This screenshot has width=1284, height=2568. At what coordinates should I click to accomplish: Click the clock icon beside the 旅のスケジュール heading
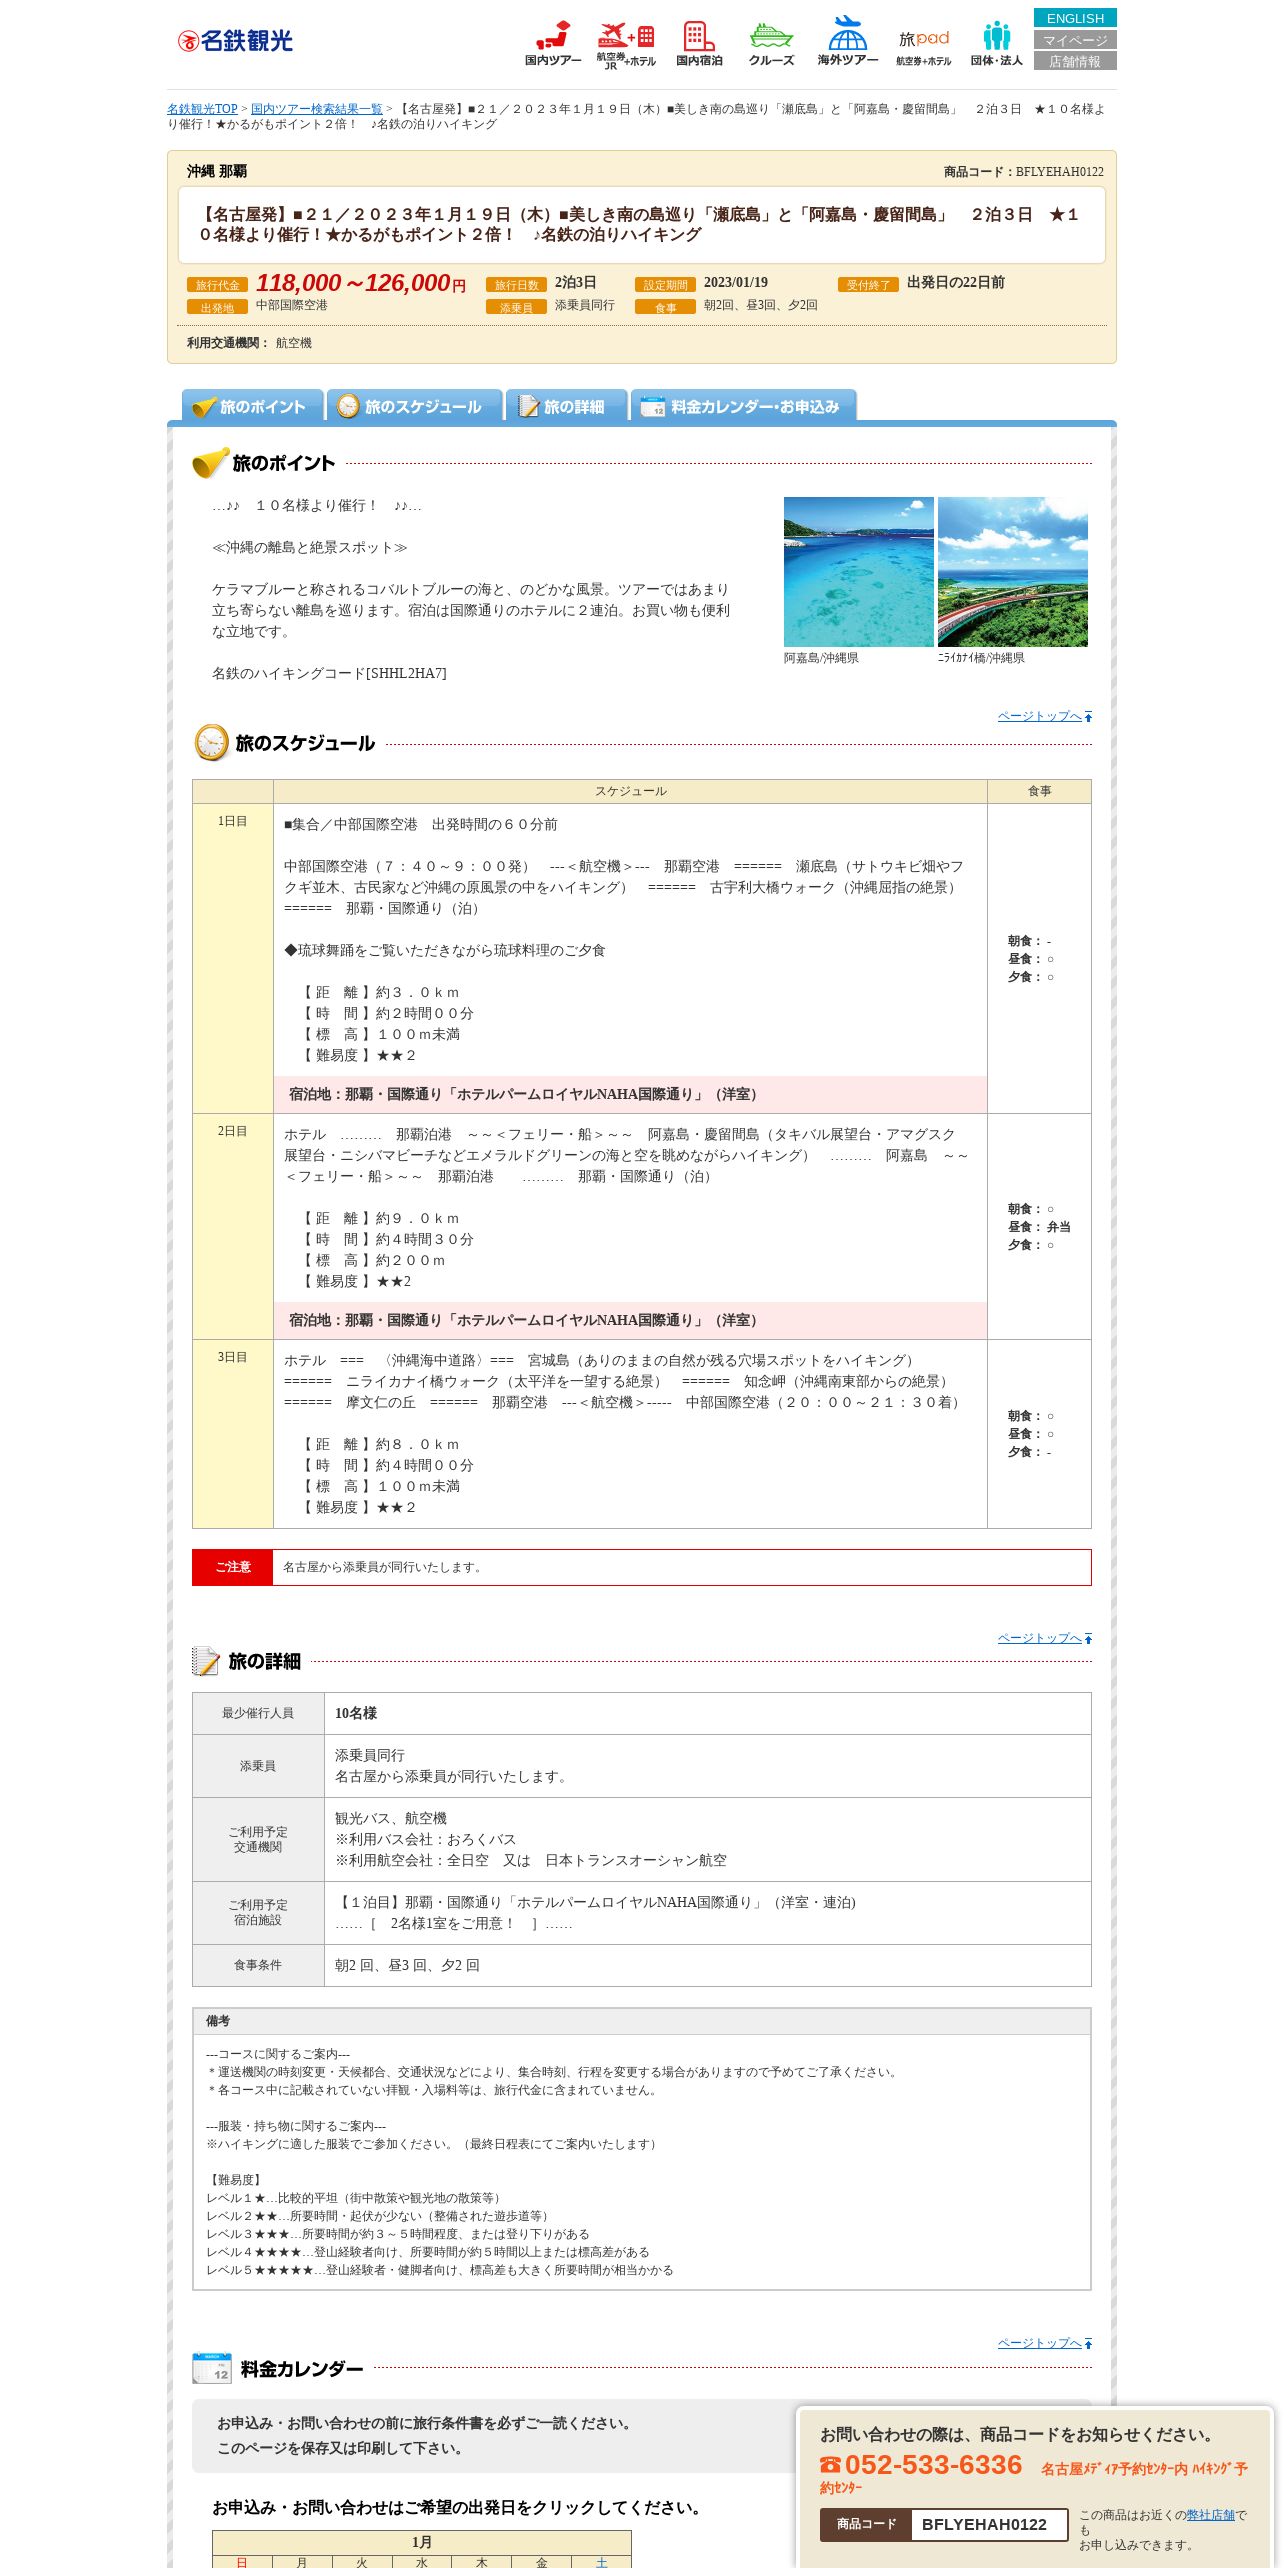click(x=211, y=743)
